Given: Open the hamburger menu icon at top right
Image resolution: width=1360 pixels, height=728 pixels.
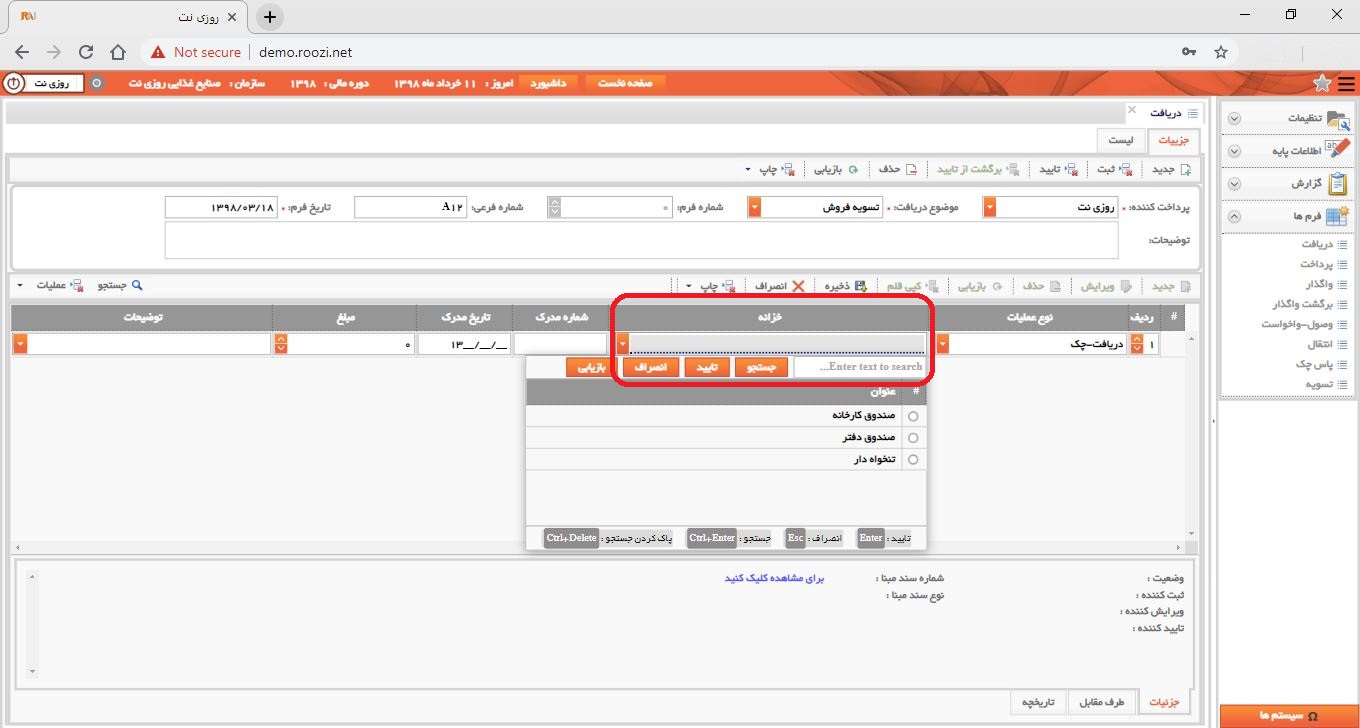Looking at the screenshot, I should click(x=1345, y=83).
